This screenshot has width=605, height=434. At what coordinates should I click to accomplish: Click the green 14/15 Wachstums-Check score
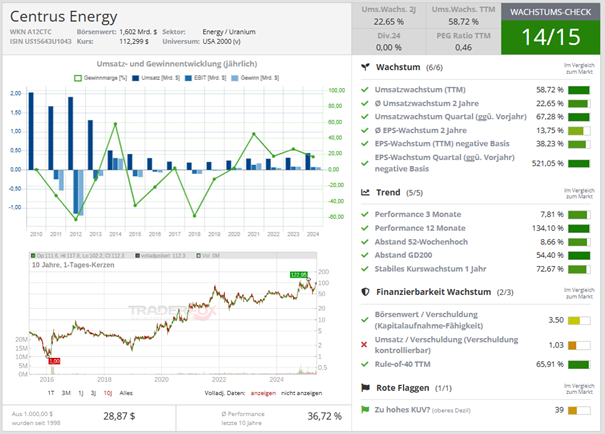point(551,37)
